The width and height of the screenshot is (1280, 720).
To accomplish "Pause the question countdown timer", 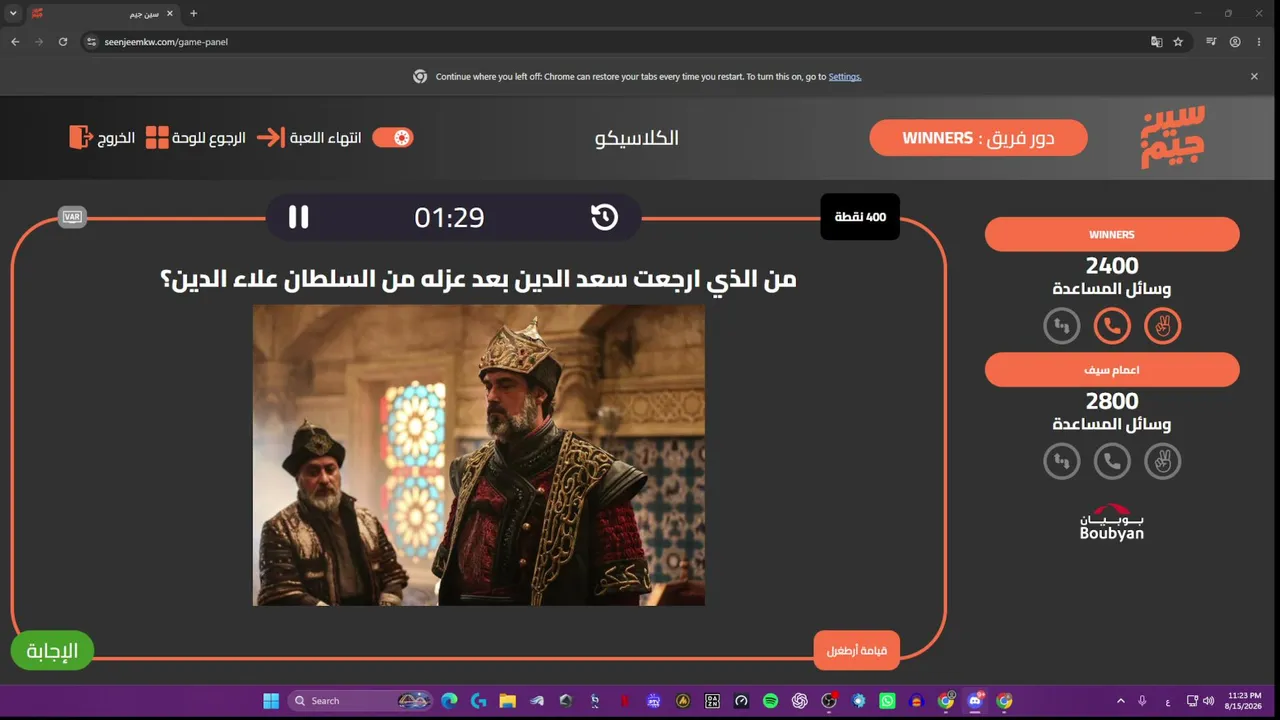I will (298, 217).
